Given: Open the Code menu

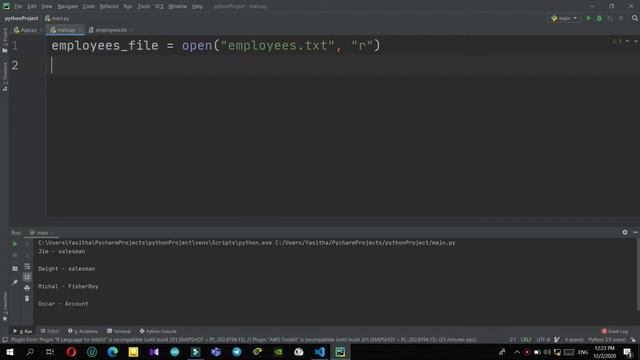Looking at the screenshot, I should pos(89,7).
